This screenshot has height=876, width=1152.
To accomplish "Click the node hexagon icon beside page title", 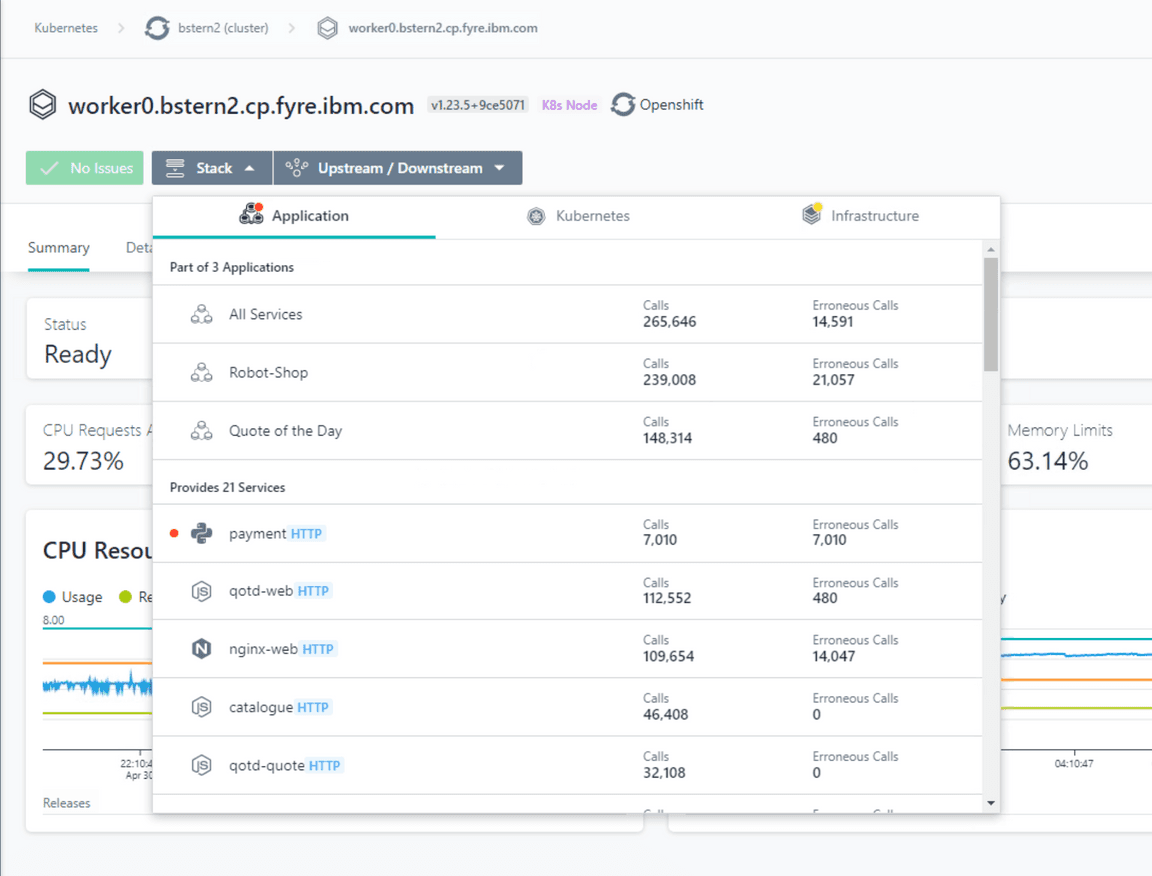I will pos(42,105).
